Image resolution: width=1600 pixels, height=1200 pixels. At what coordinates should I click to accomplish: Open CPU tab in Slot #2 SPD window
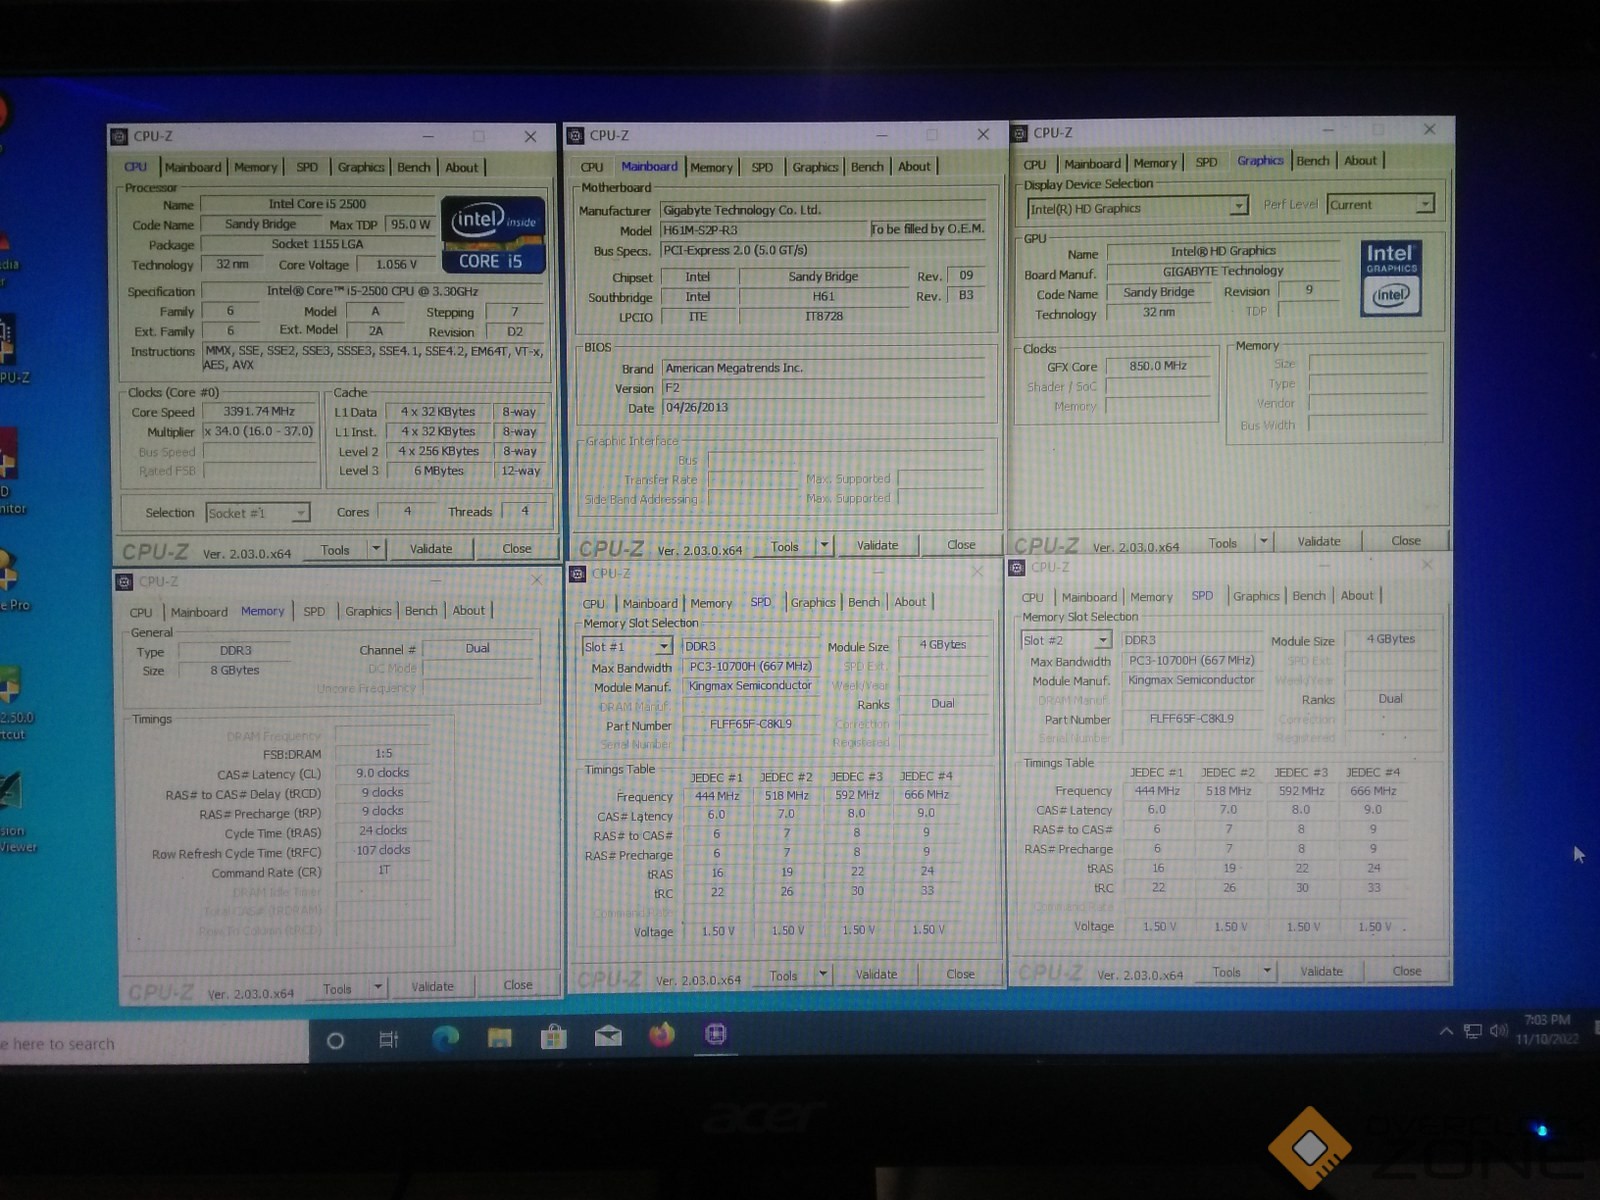(x=1033, y=597)
